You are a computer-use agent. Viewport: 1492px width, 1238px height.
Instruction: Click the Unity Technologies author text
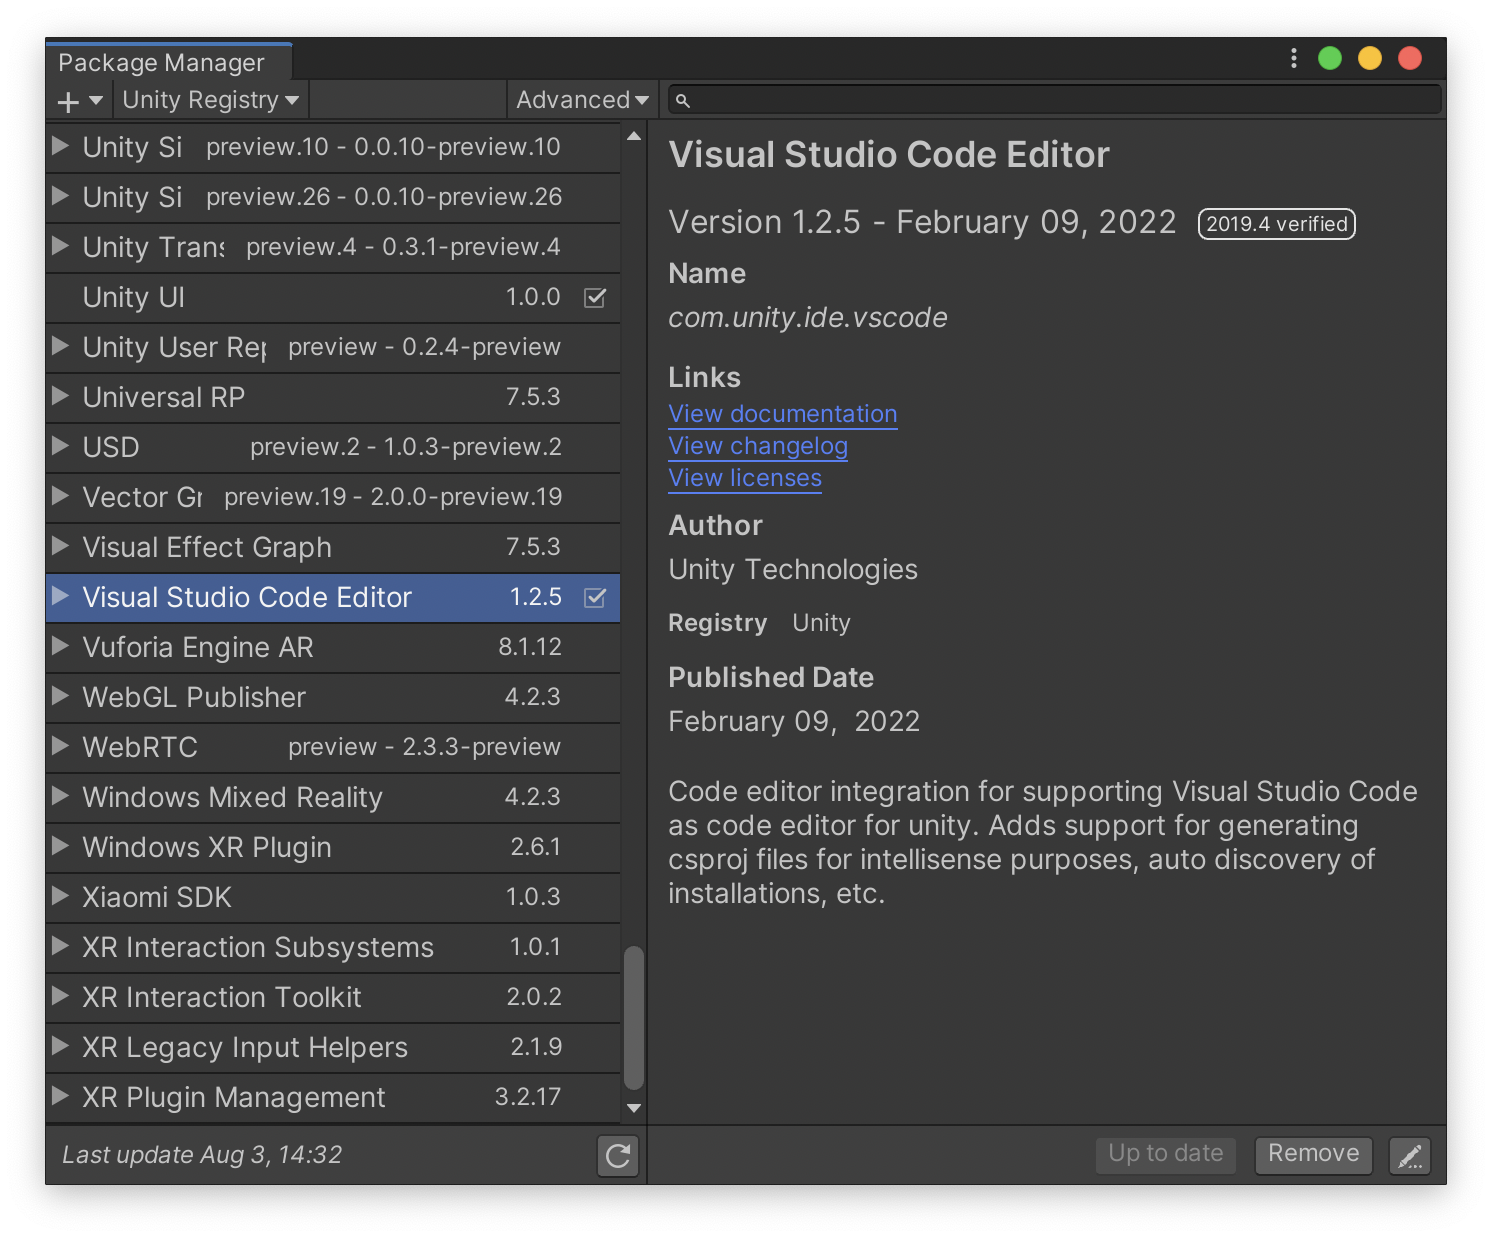793,570
